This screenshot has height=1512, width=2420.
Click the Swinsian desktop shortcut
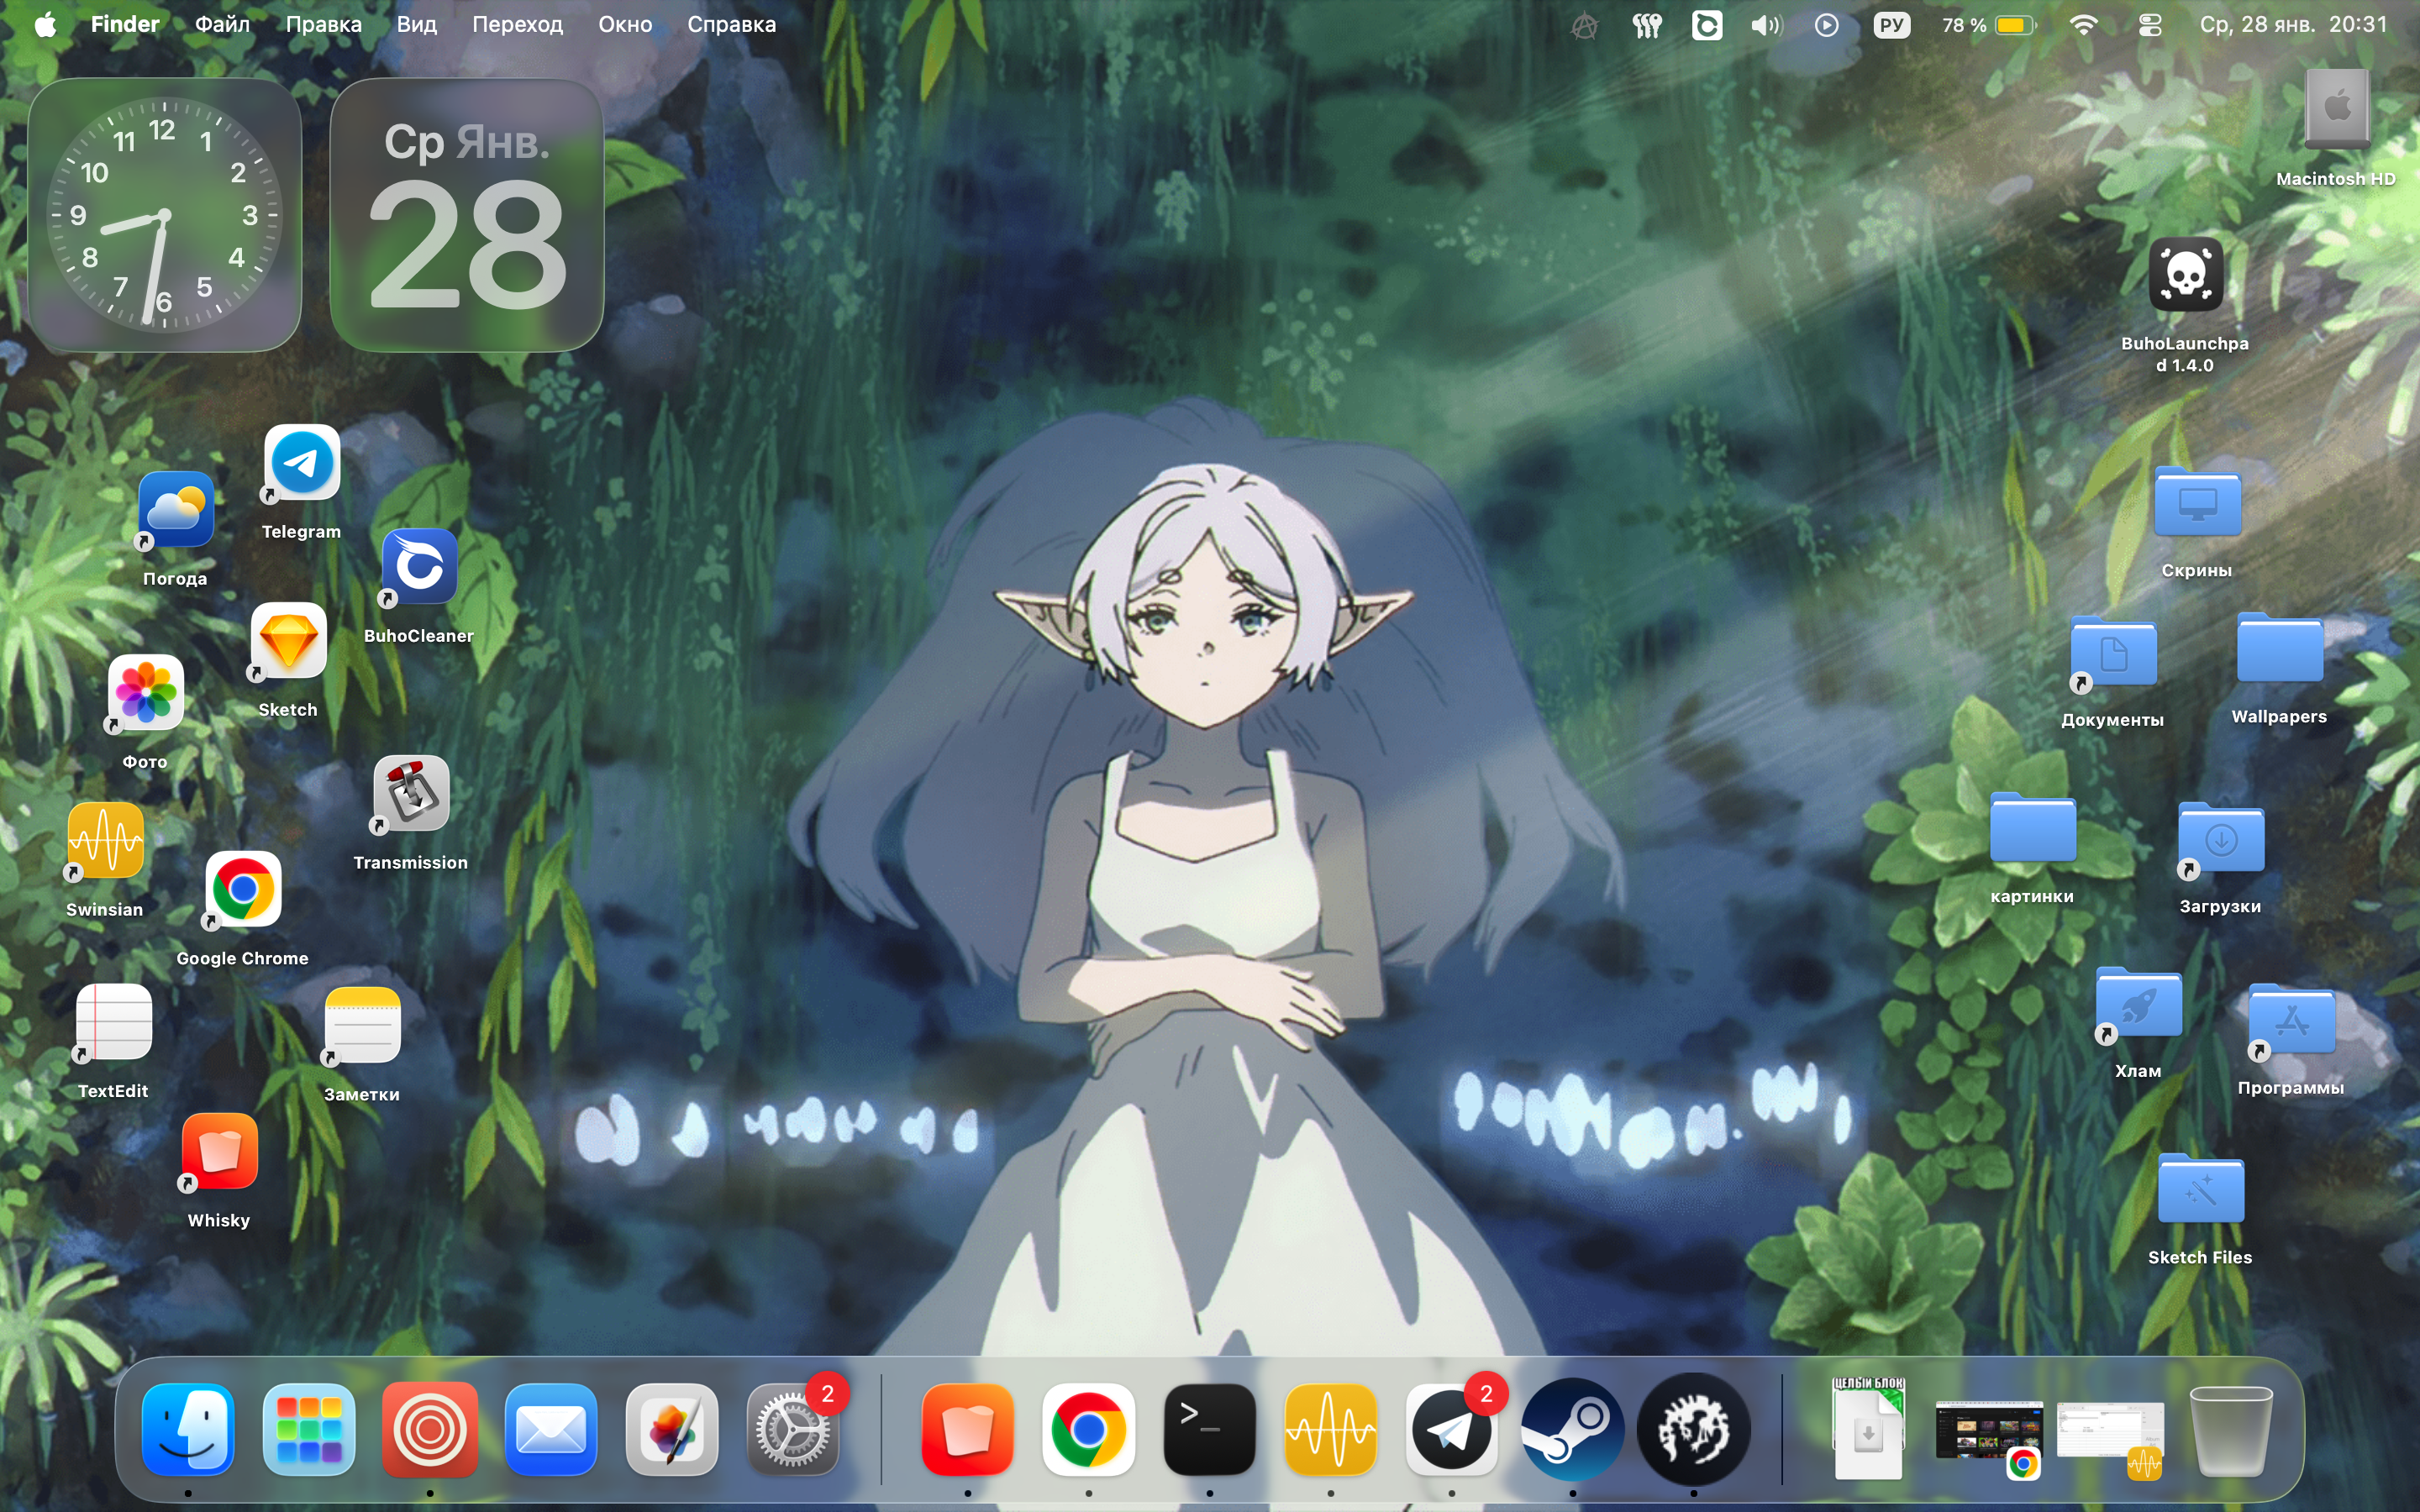[105, 842]
